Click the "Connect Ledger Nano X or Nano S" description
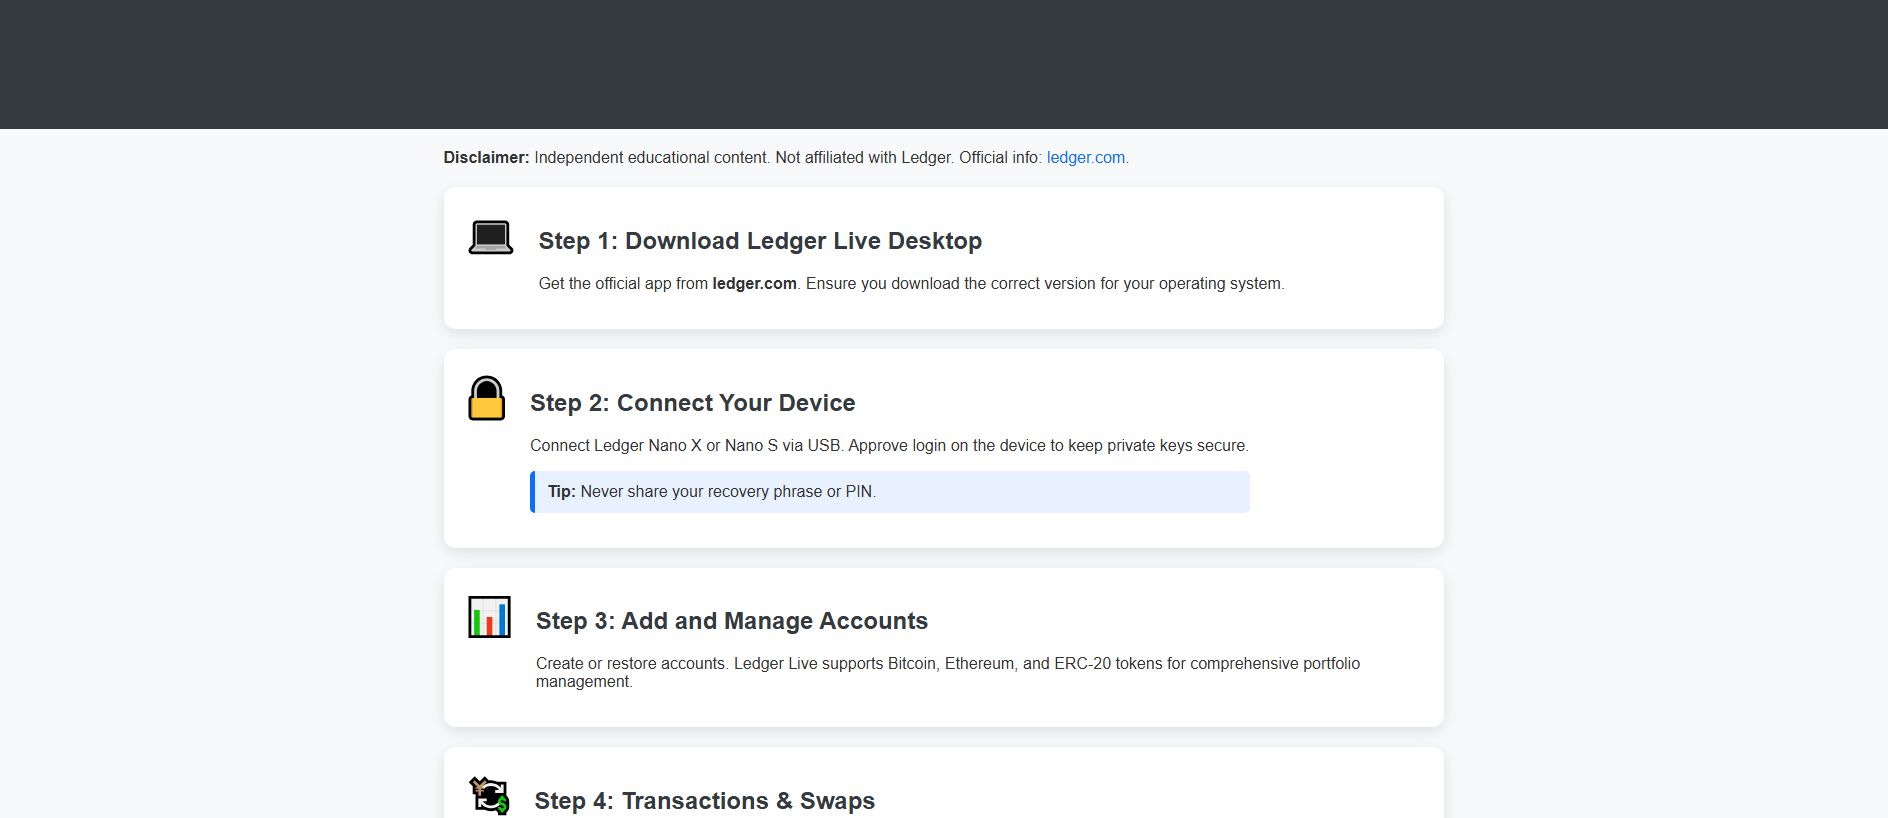Viewport: 1888px width, 818px height. pyautogui.click(x=889, y=446)
